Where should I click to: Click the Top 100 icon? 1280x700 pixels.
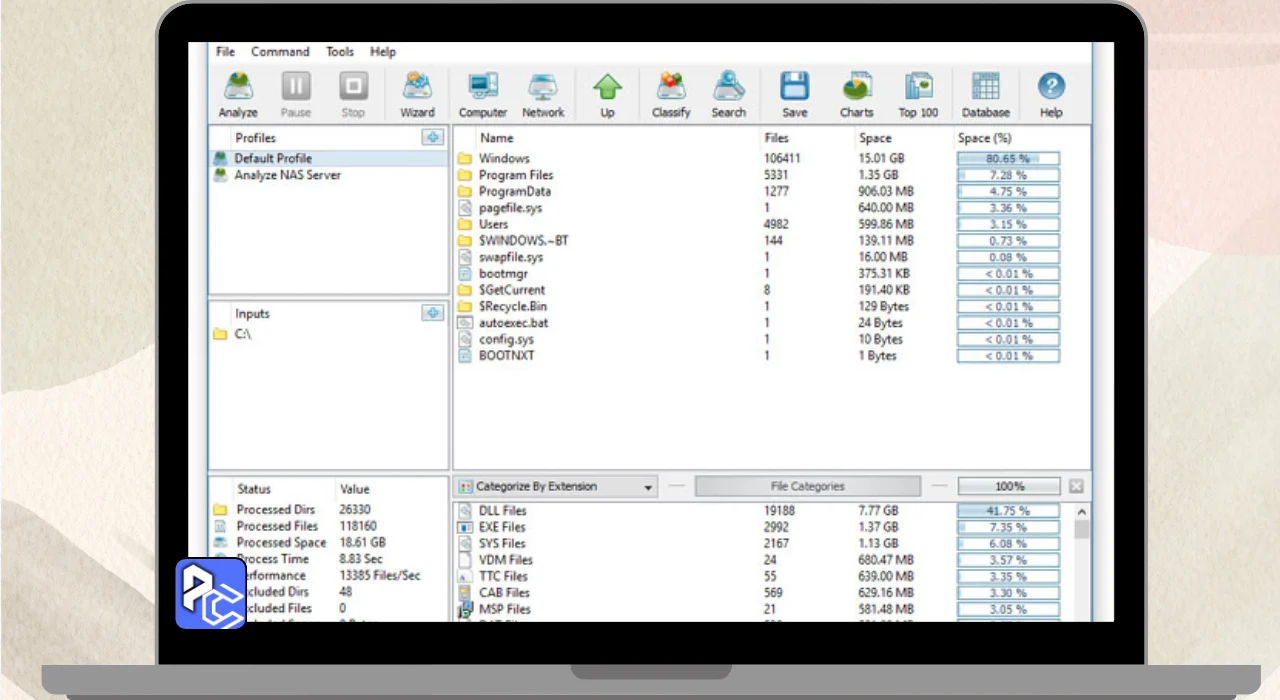pyautogui.click(x=918, y=94)
